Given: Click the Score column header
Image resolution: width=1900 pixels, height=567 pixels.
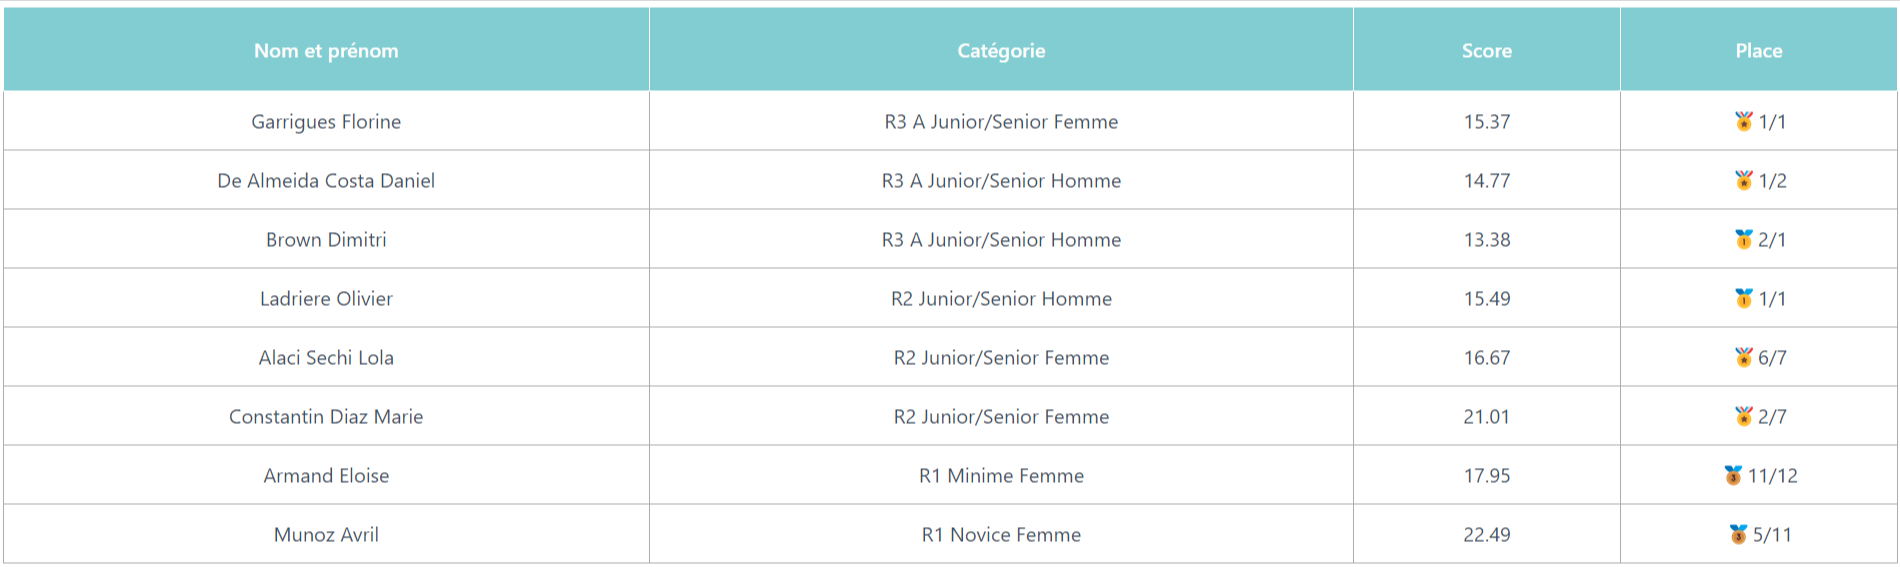Looking at the screenshot, I should point(1487,50).
